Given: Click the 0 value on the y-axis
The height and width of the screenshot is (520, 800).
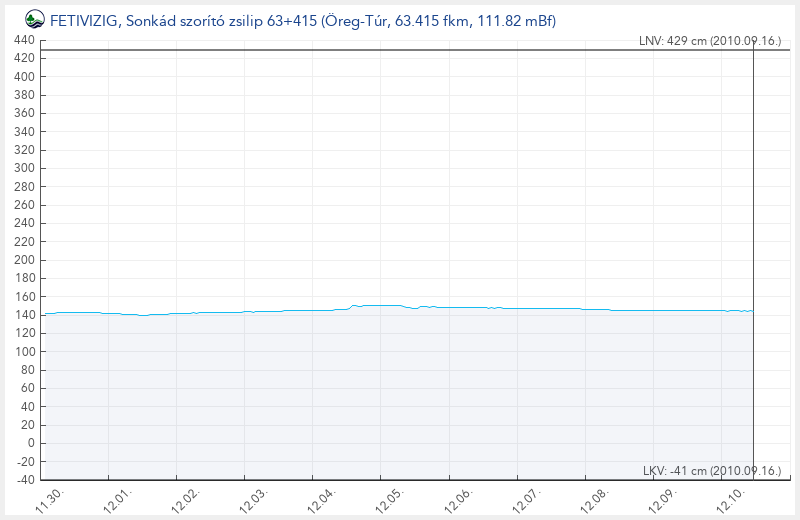Looking at the screenshot, I should pyautogui.click(x=31, y=443).
